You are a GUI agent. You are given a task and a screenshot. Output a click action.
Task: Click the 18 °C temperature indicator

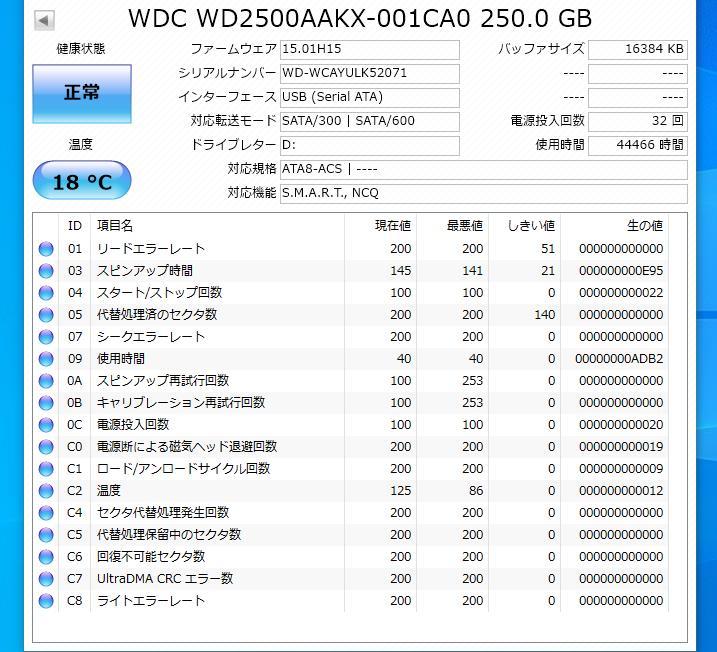point(82,180)
